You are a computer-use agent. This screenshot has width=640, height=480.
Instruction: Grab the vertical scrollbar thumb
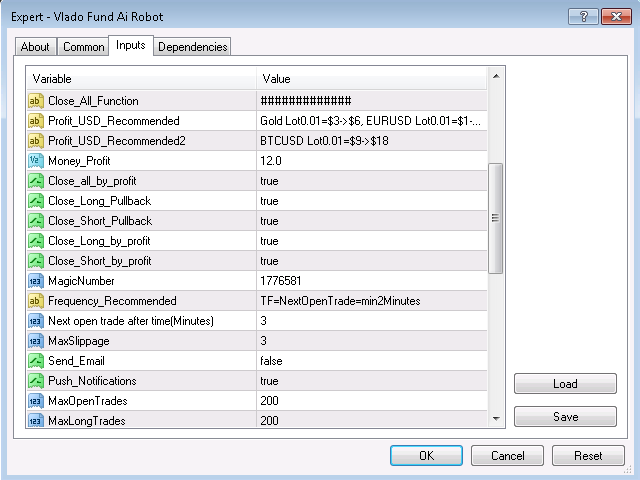point(495,218)
